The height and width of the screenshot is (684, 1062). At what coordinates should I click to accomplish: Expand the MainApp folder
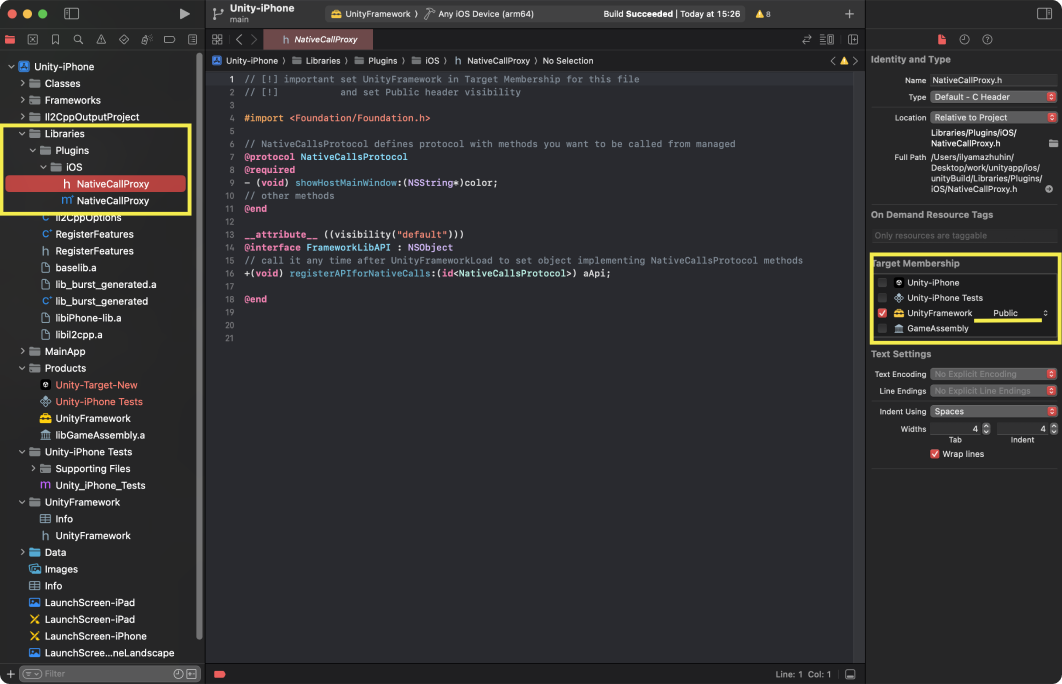point(23,351)
